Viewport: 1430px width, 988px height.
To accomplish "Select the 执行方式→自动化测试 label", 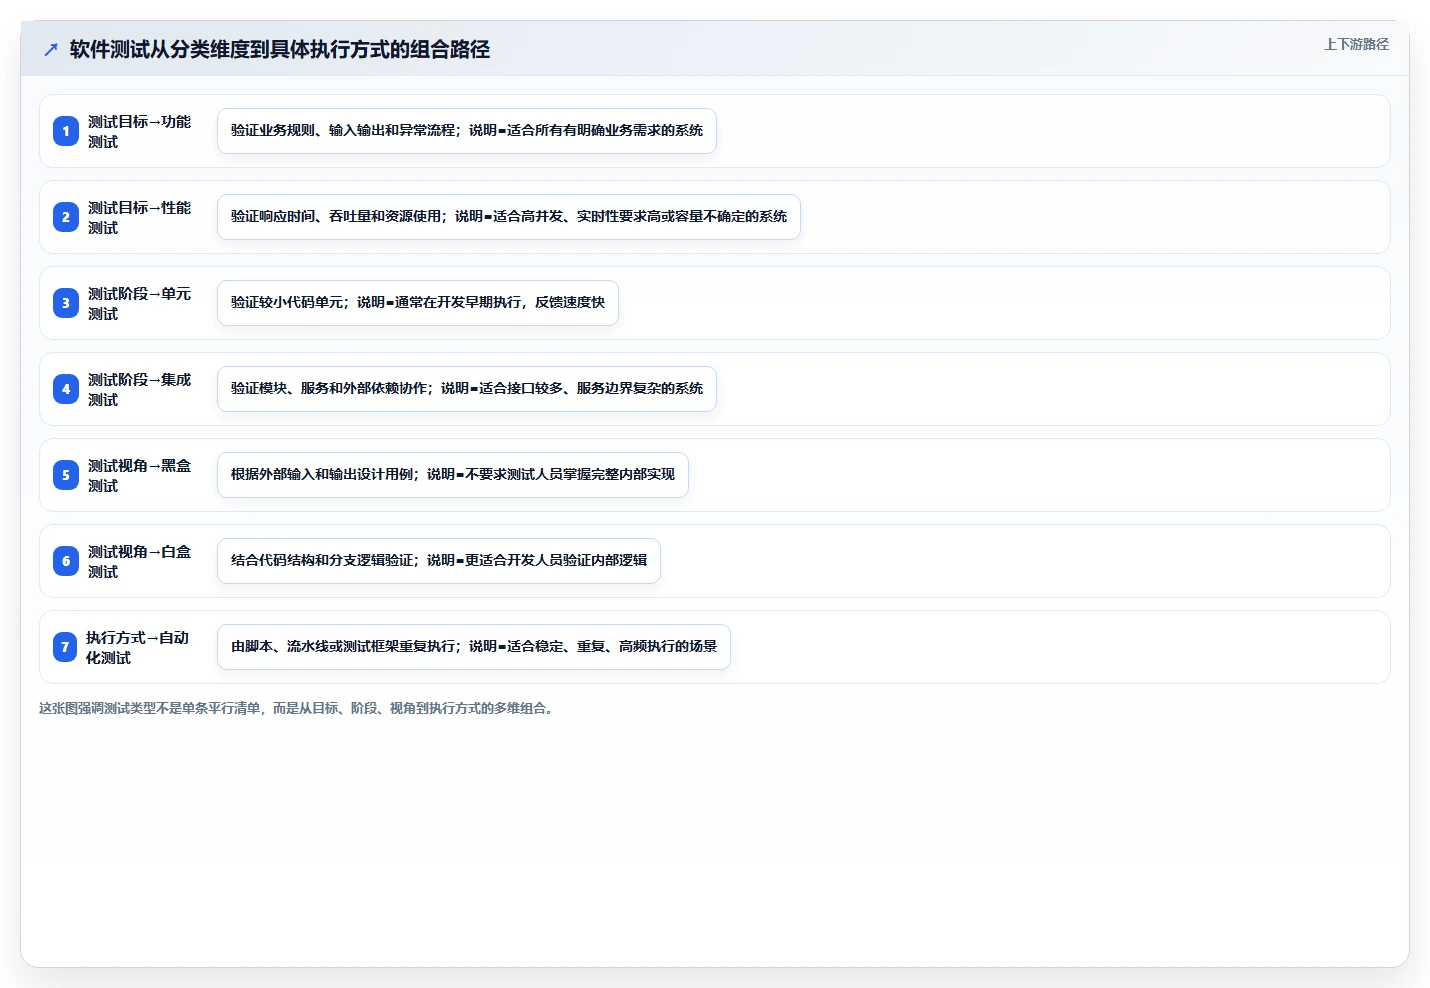I will click(137, 648).
